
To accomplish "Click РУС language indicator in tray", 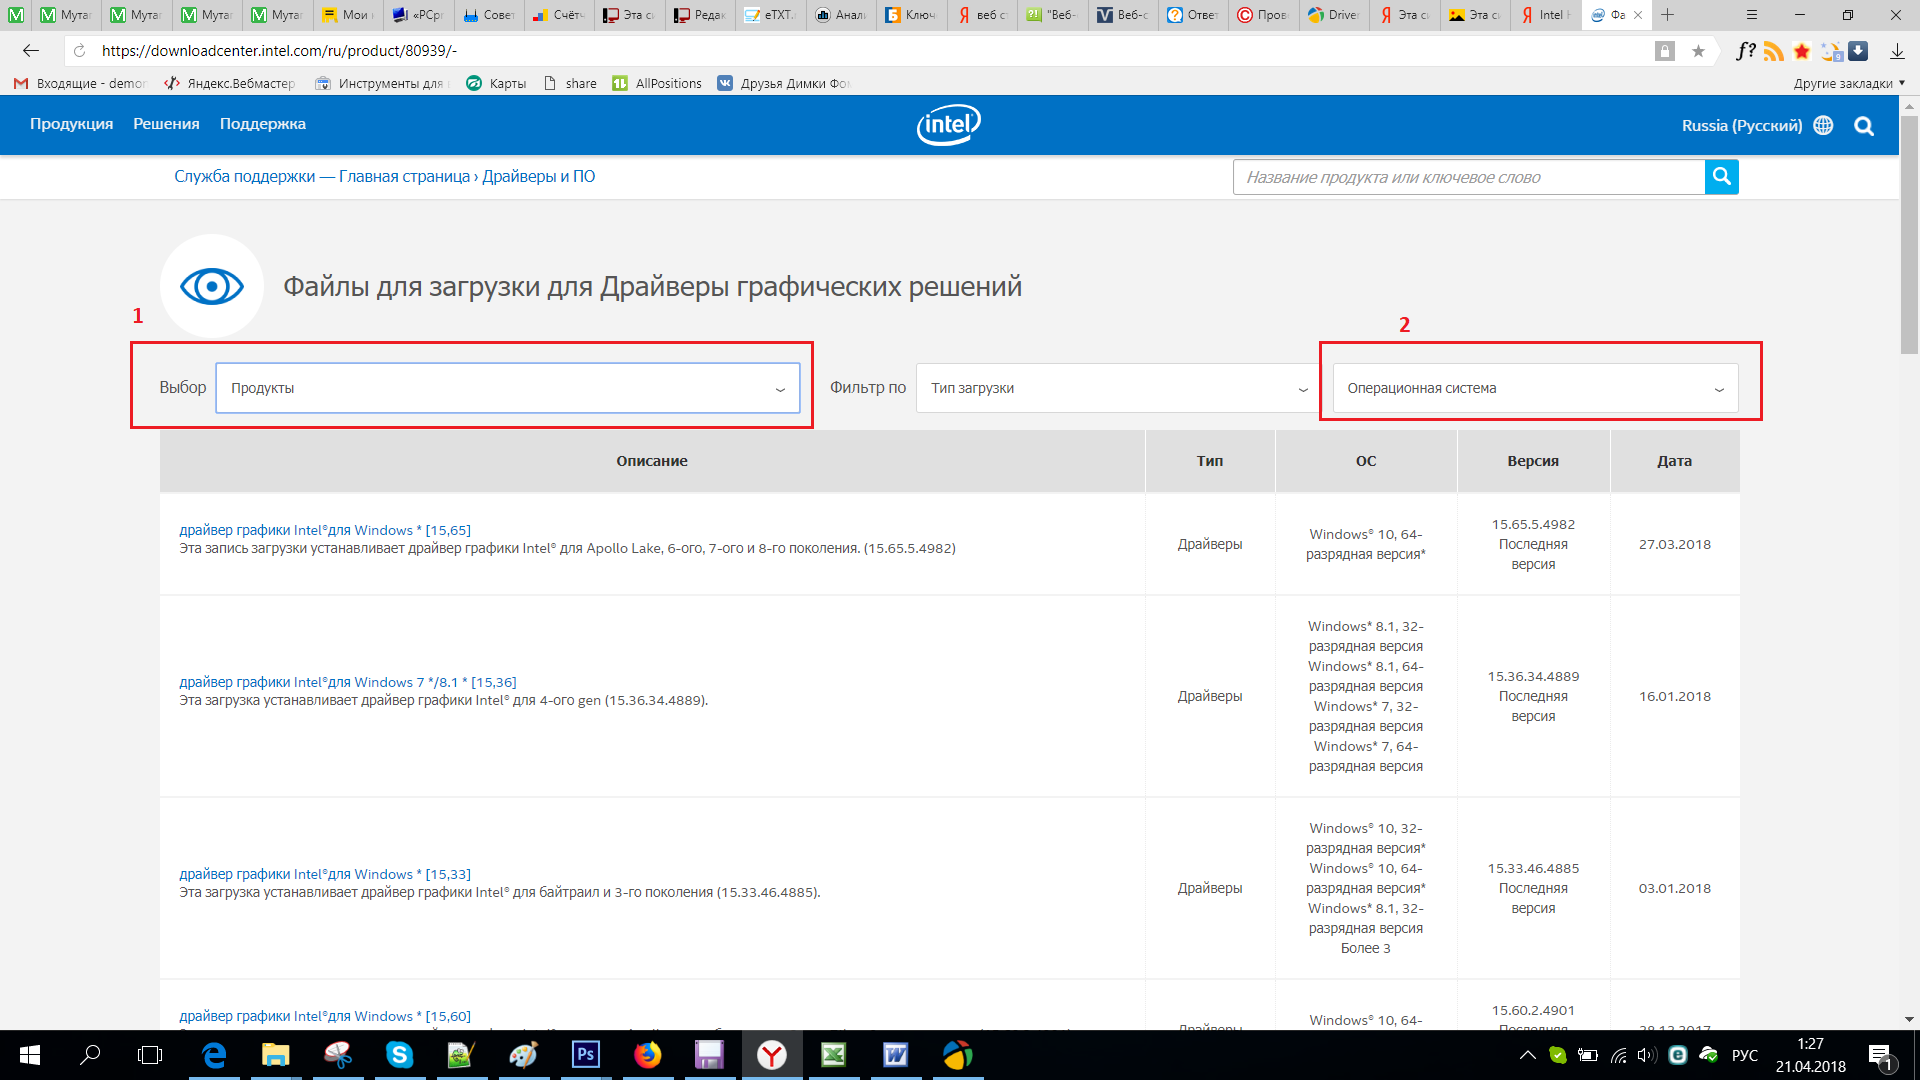I will (x=1745, y=1055).
